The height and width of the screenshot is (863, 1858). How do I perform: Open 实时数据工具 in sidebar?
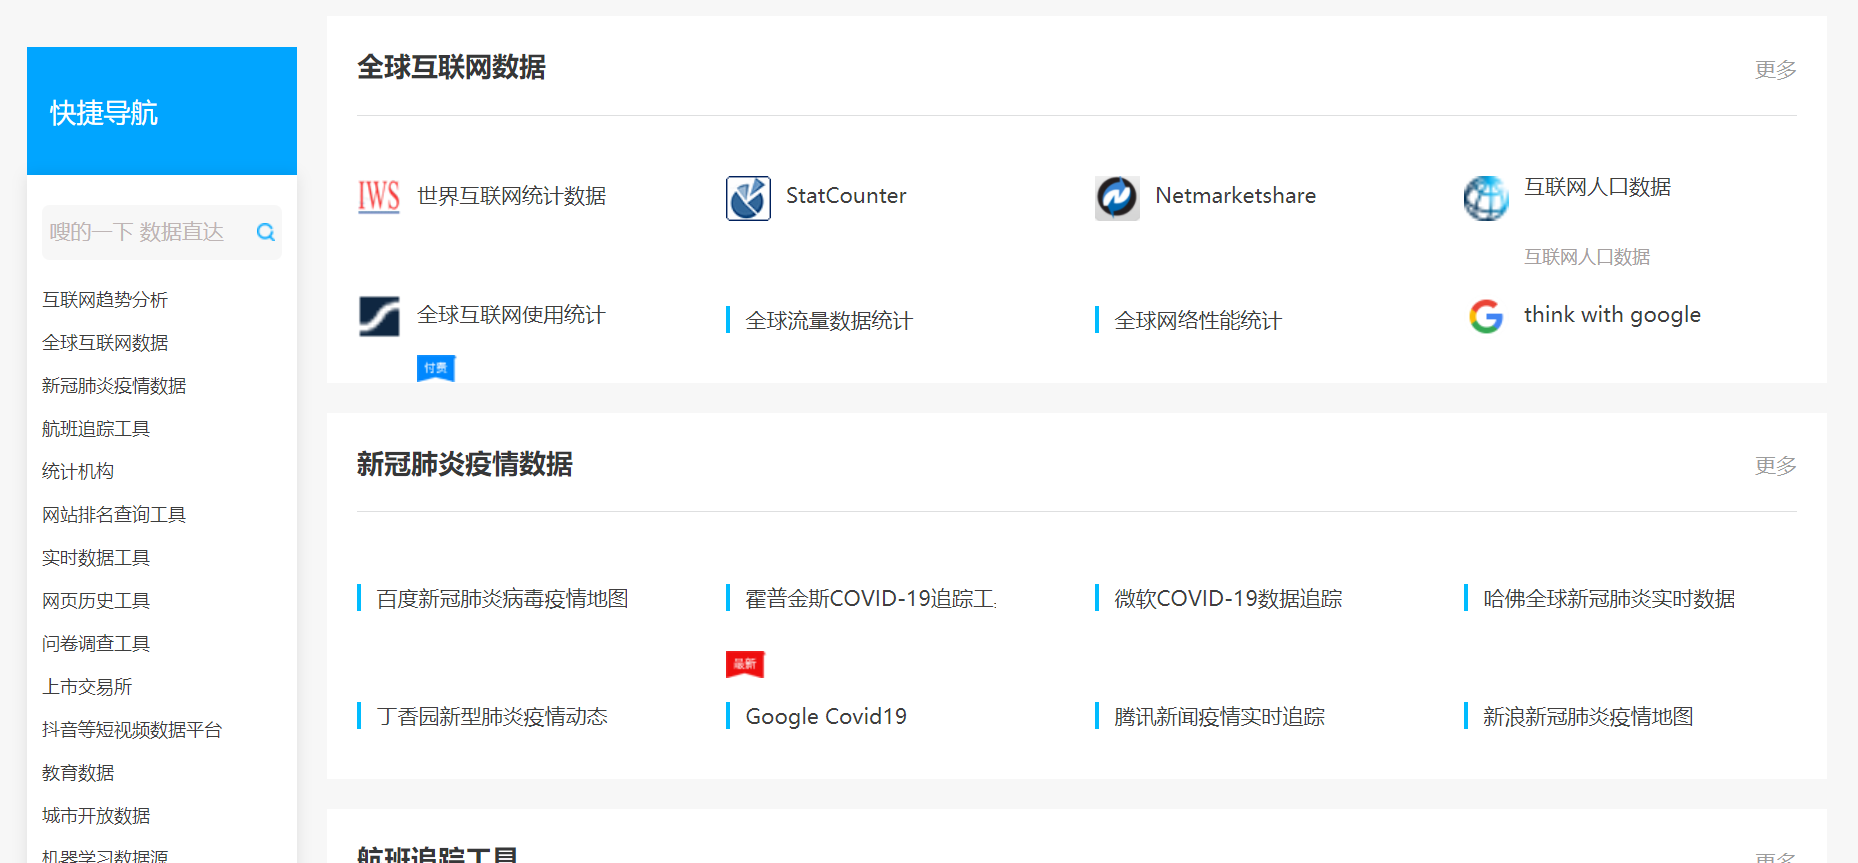coord(96,558)
